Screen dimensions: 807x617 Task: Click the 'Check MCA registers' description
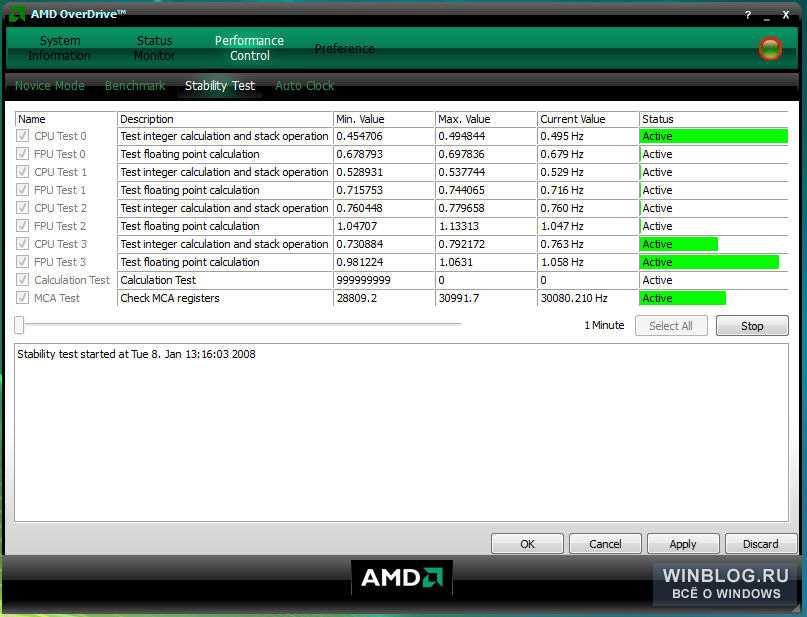pos(225,298)
